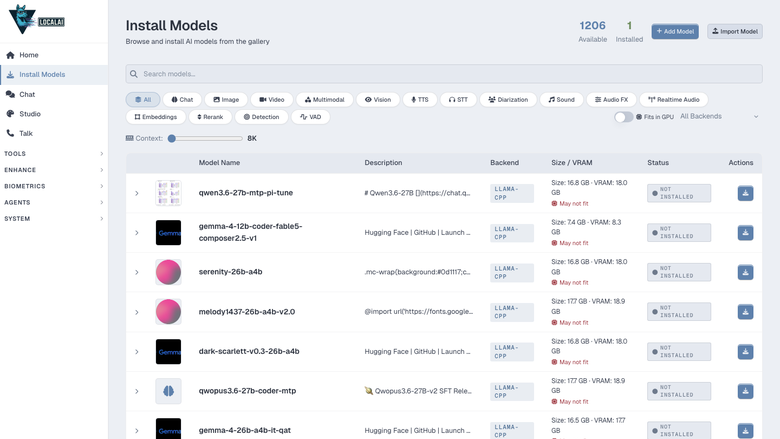
Task: Open the Chat sidebar icon
Action: click(x=10, y=94)
